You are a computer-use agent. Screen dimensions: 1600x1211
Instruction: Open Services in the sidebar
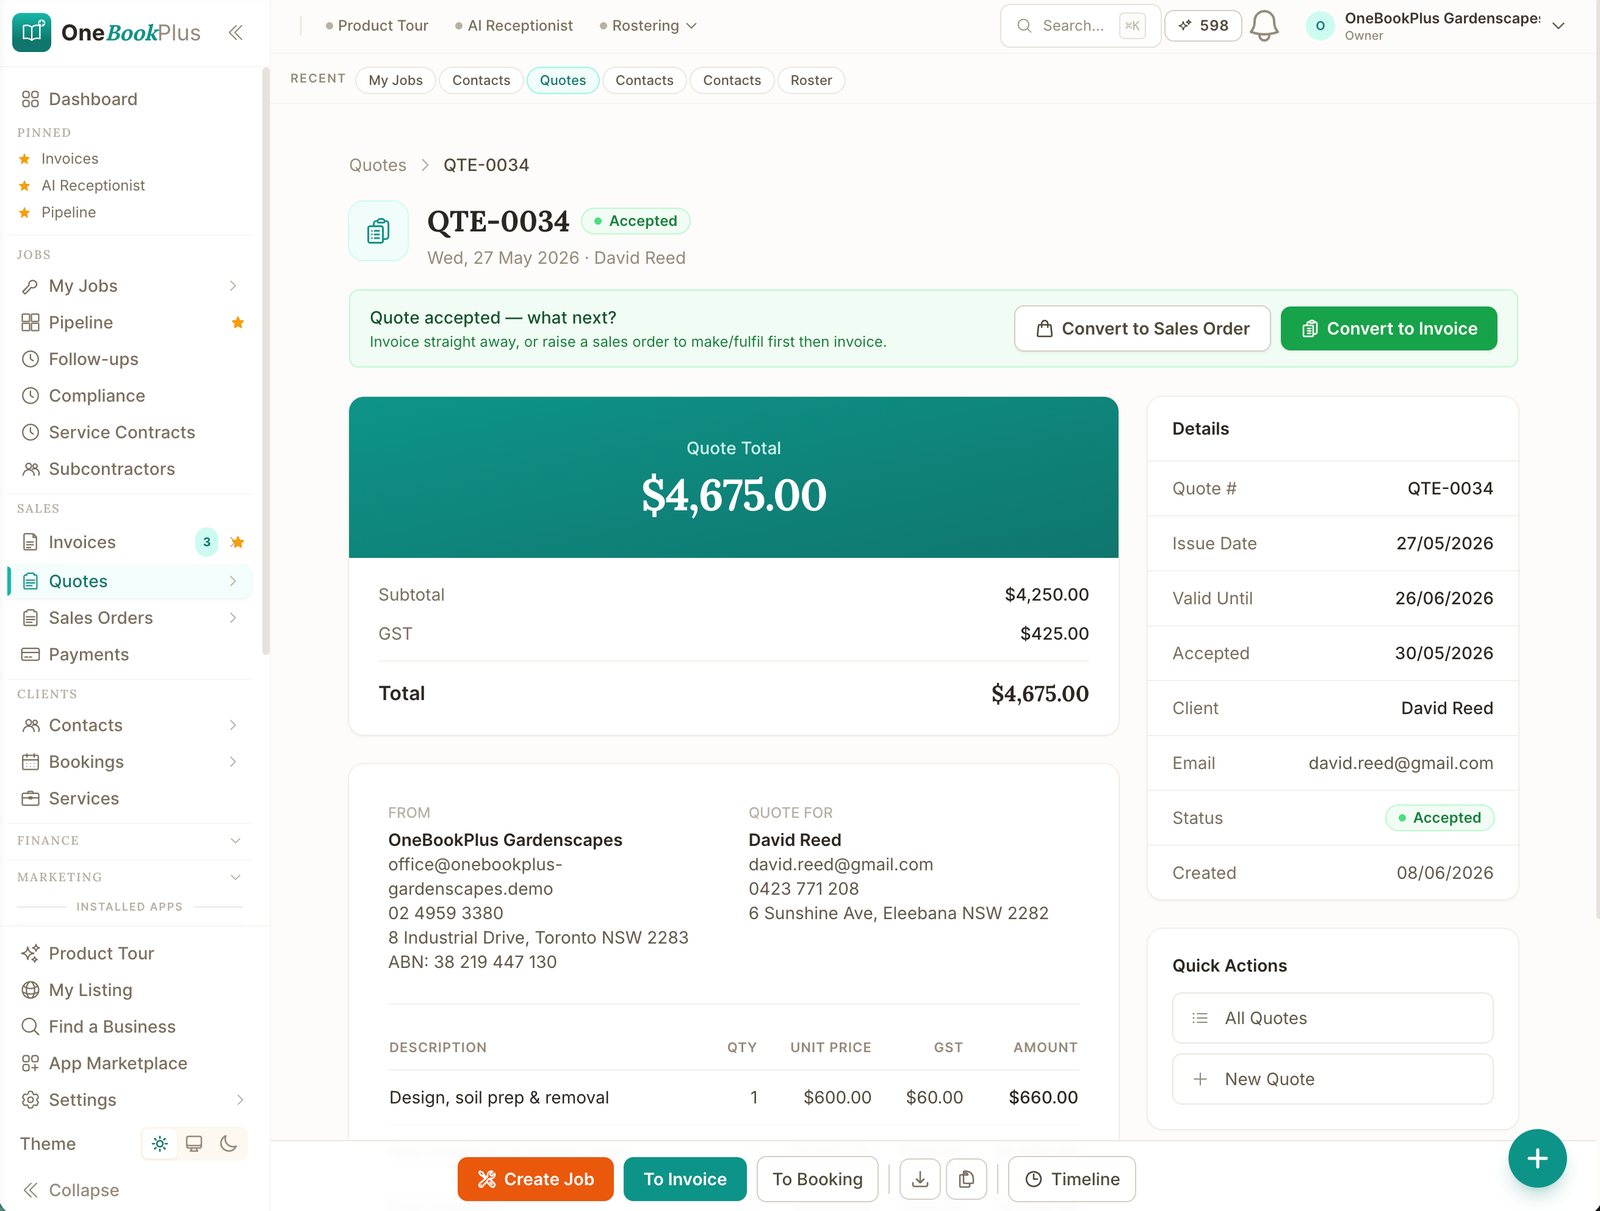(x=83, y=798)
